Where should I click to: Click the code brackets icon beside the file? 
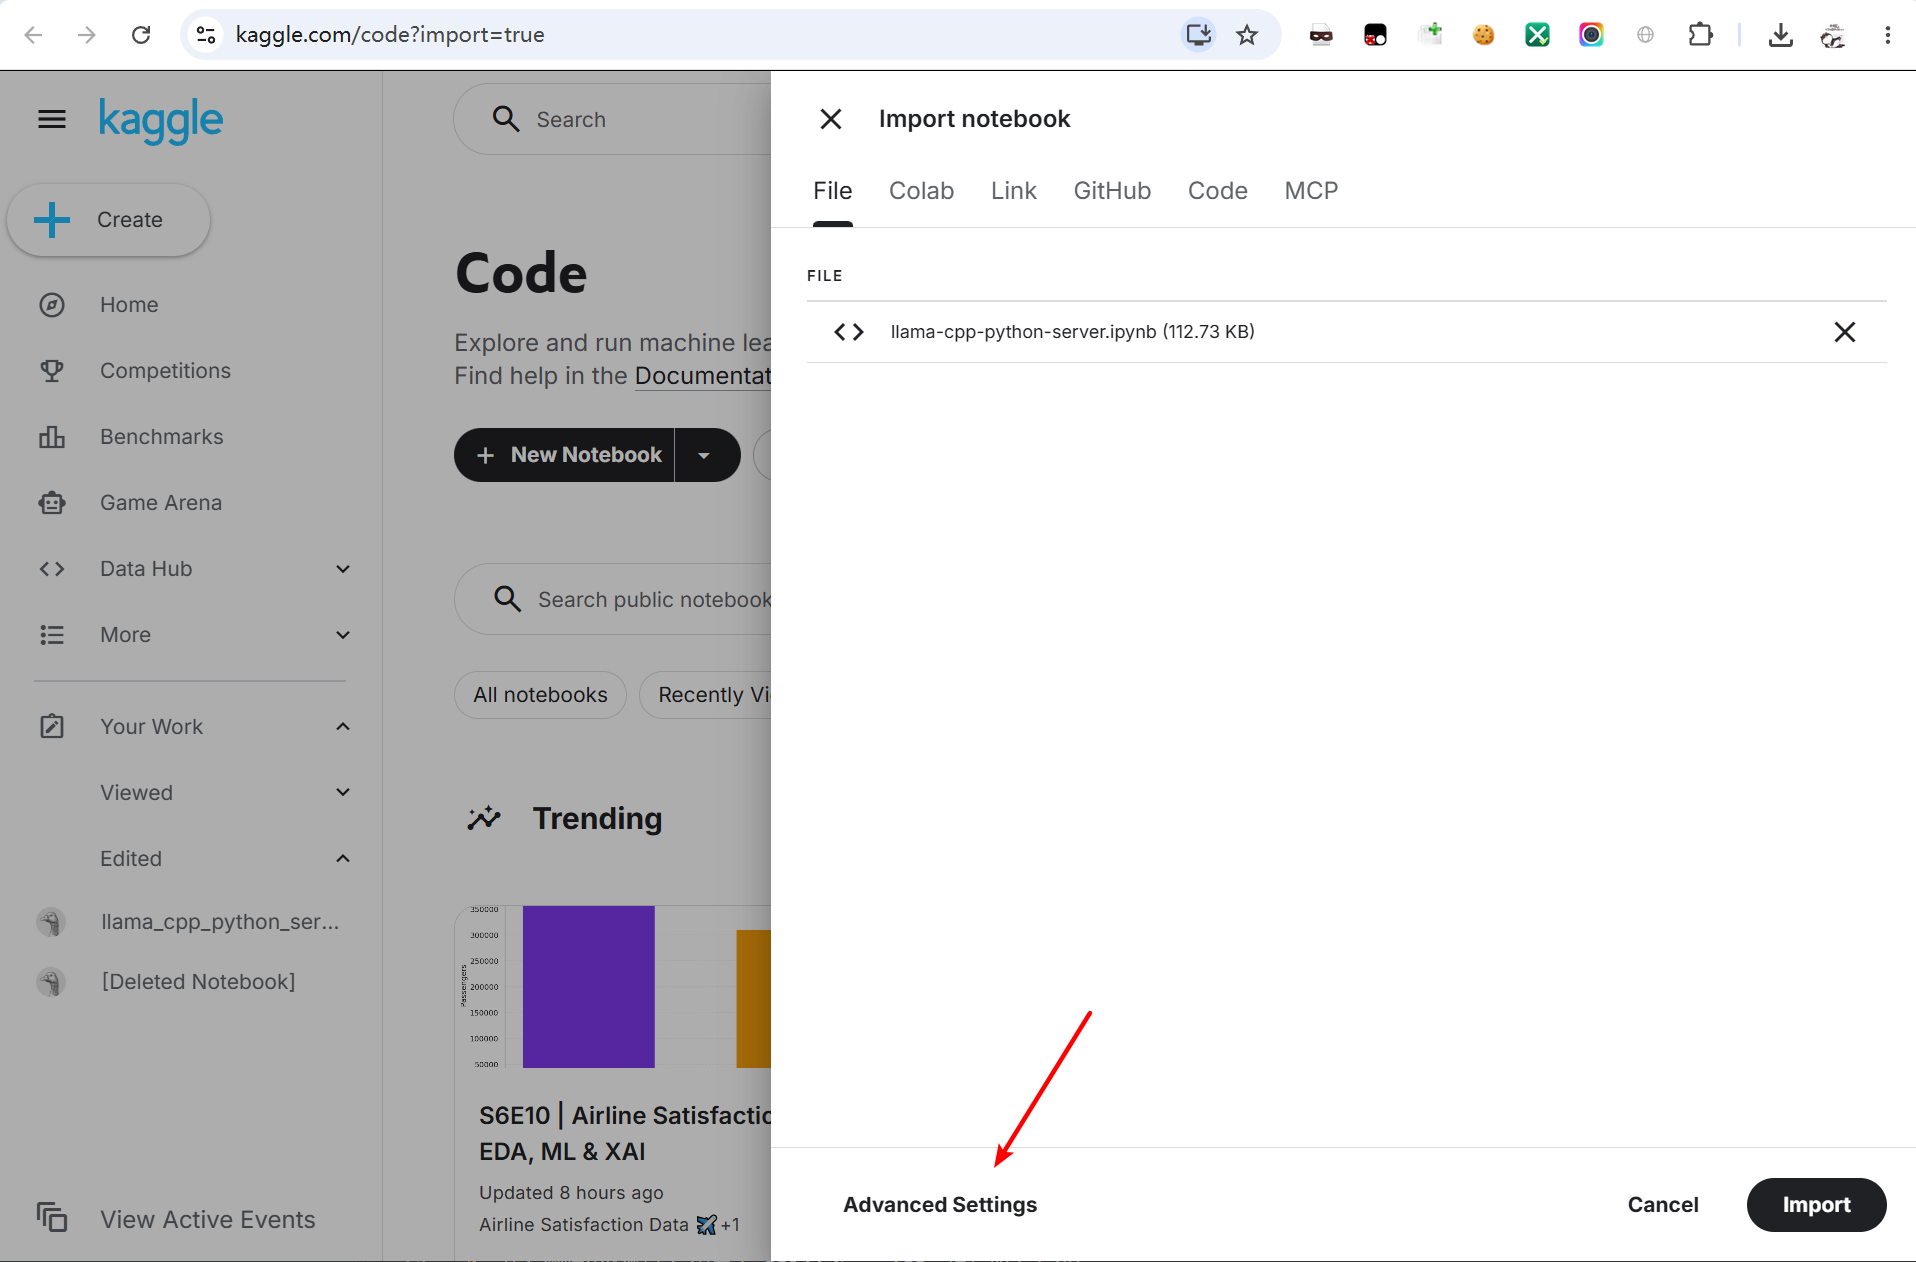tap(849, 332)
